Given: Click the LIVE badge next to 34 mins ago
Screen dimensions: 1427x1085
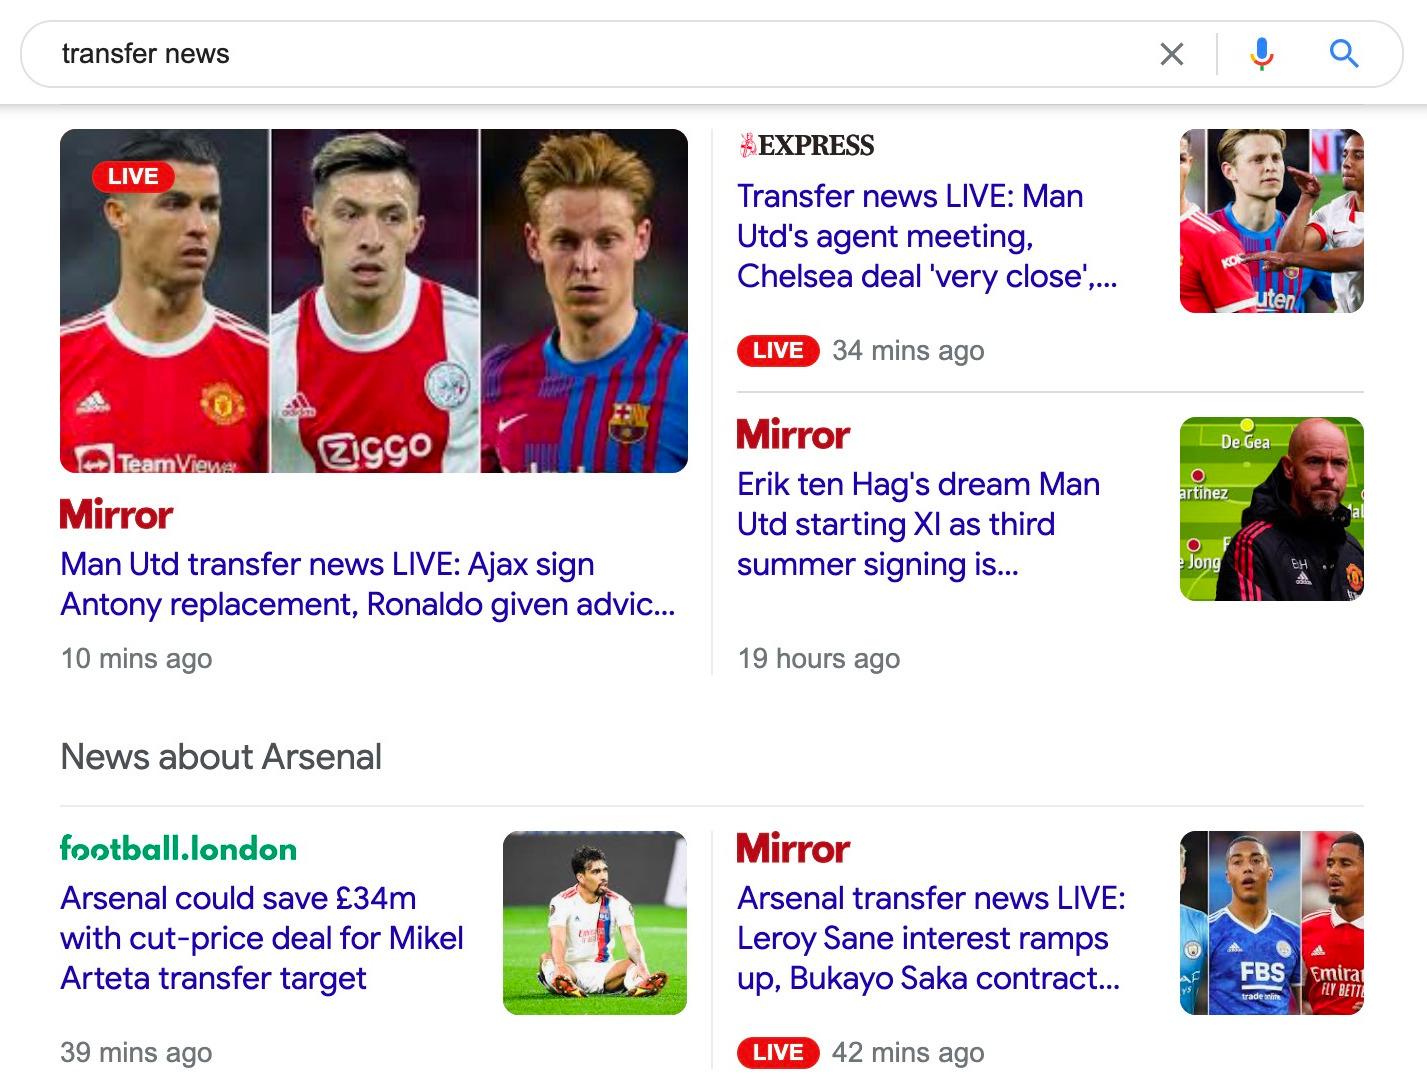Looking at the screenshot, I should (x=778, y=350).
